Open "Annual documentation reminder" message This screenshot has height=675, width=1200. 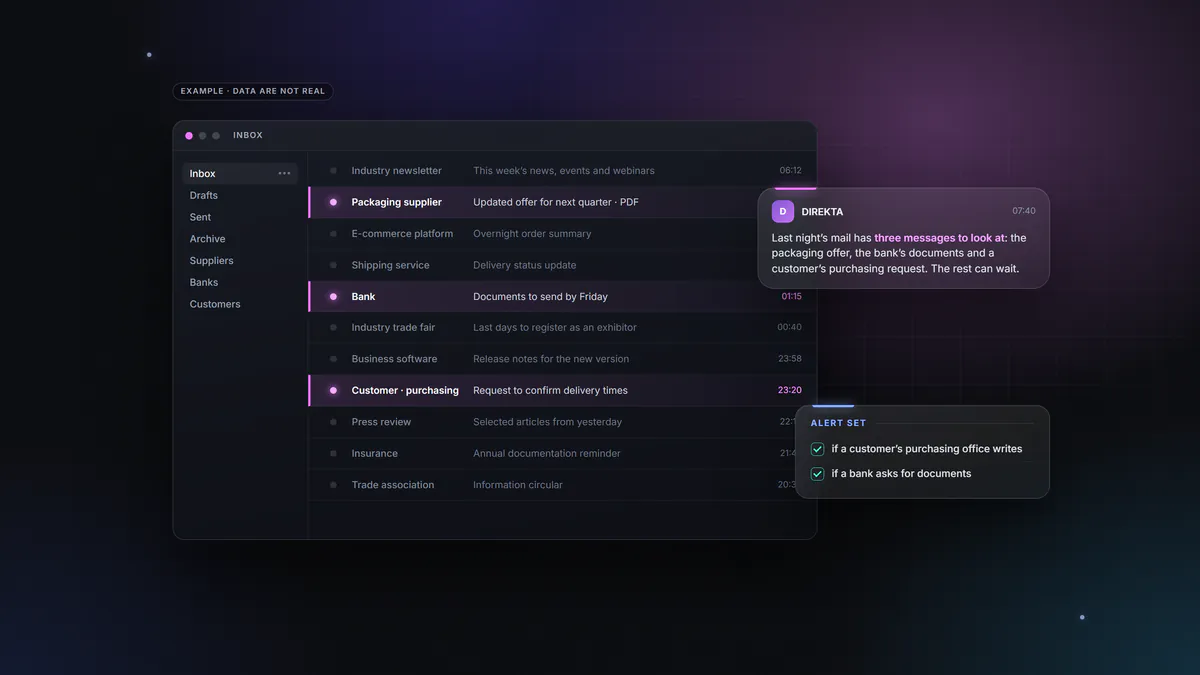coord(562,454)
